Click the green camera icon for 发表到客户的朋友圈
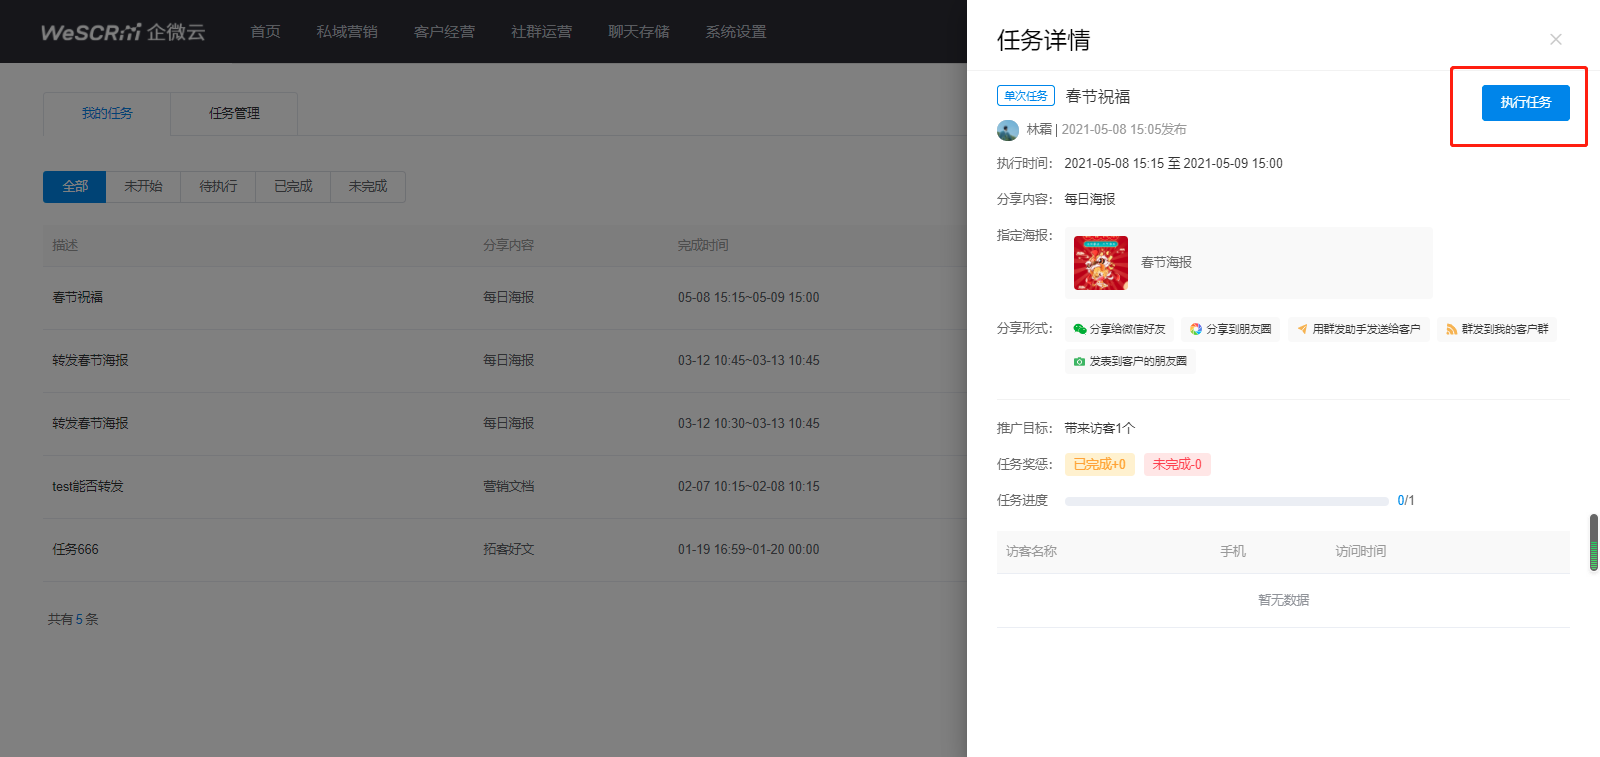 [x=1079, y=361]
